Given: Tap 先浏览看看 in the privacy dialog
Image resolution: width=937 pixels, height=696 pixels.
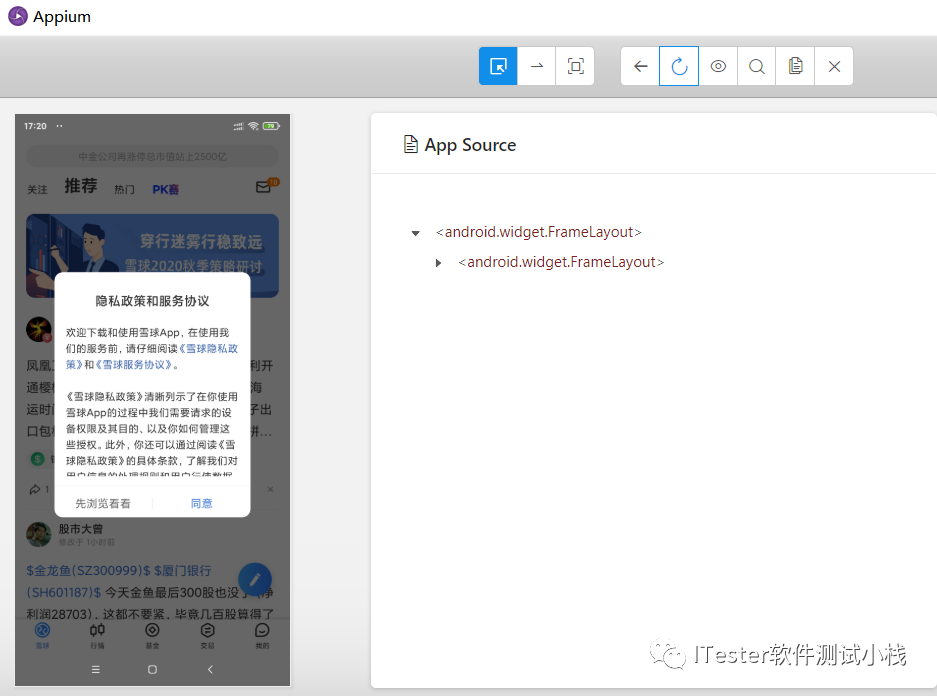Looking at the screenshot, I should (103, 503).
